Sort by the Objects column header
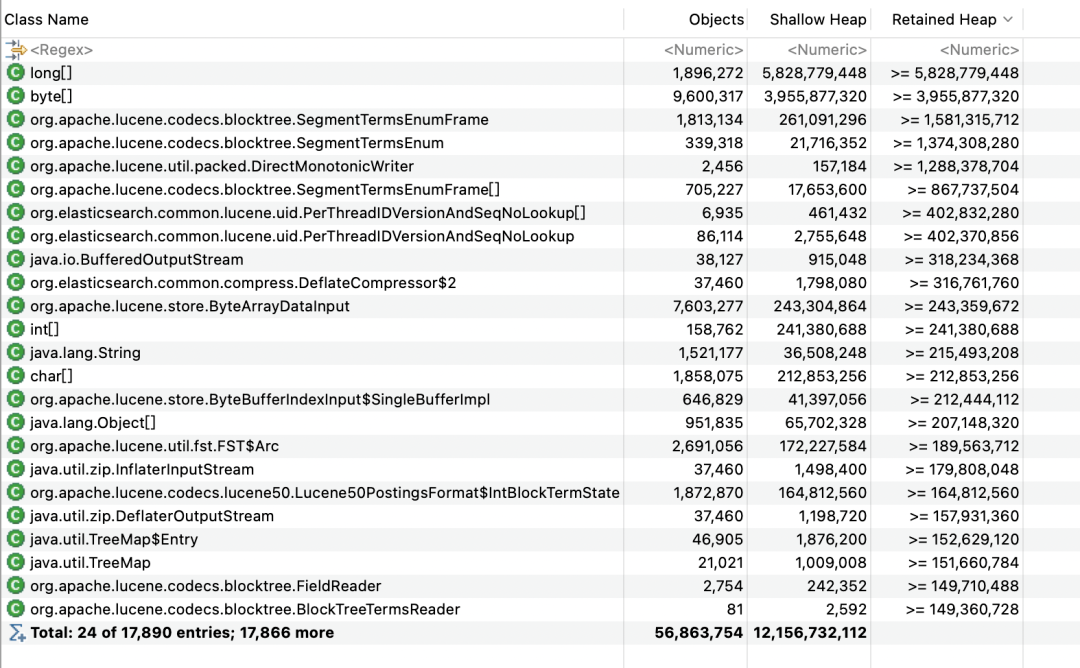 [x=716, y=20]
